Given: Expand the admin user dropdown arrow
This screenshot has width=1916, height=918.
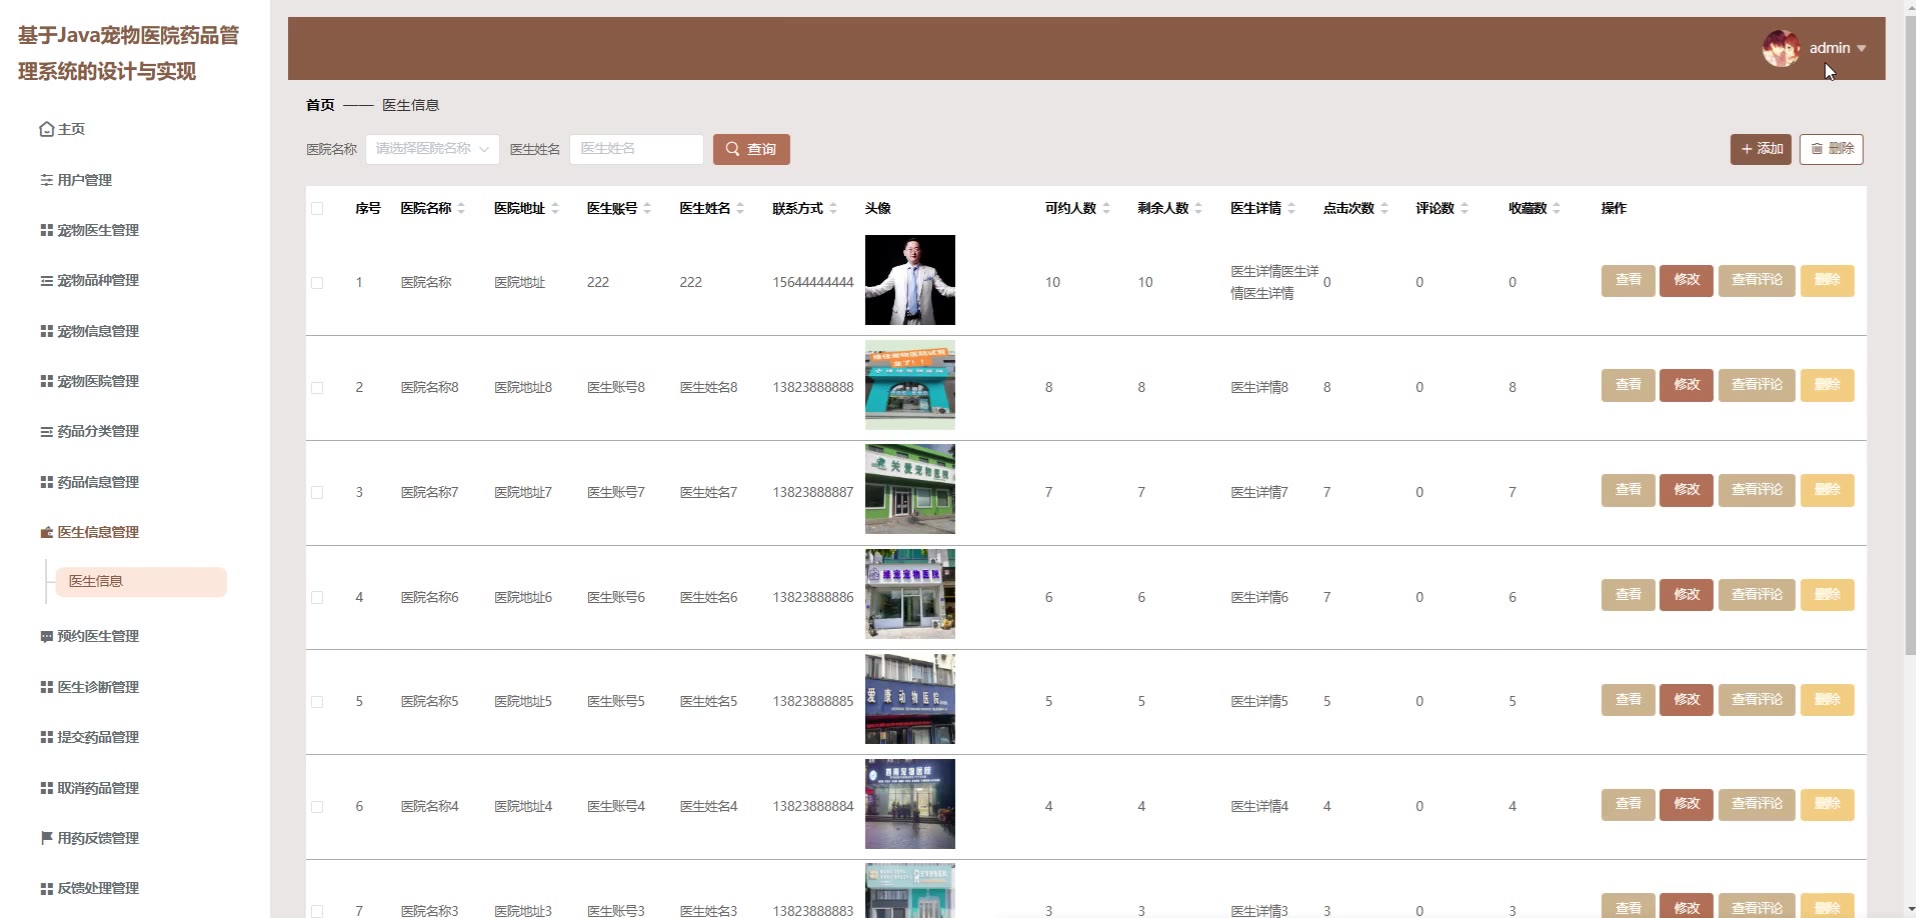Looking at the screenshot, I should (1861, 49).
